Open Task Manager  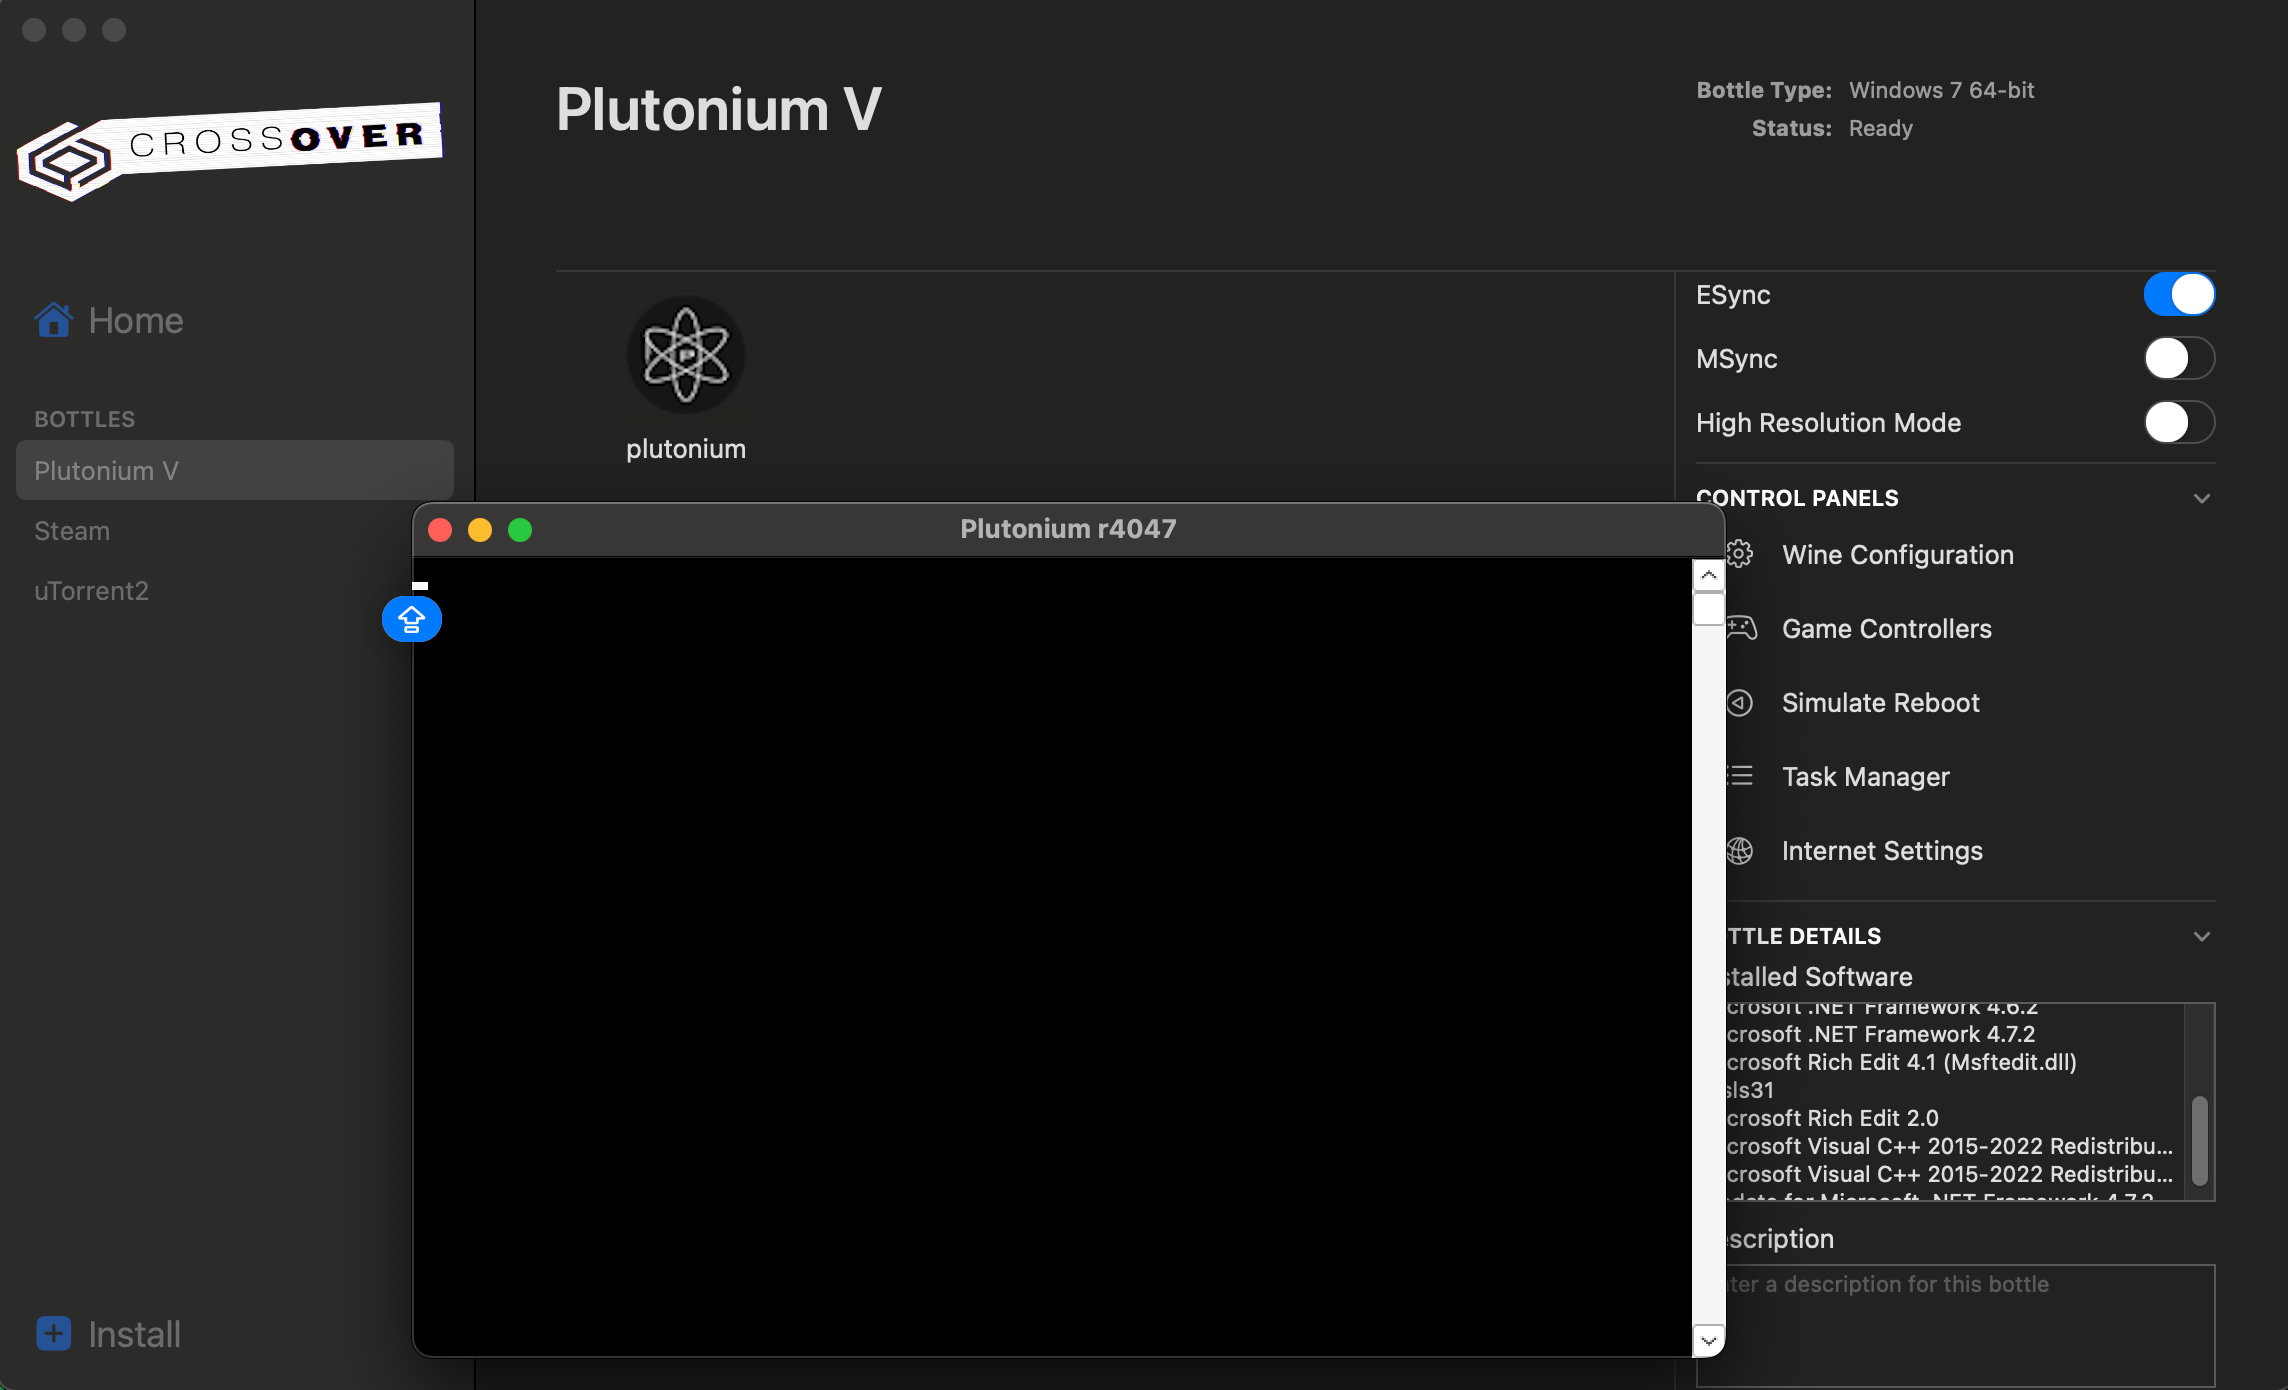point(1865,776)
